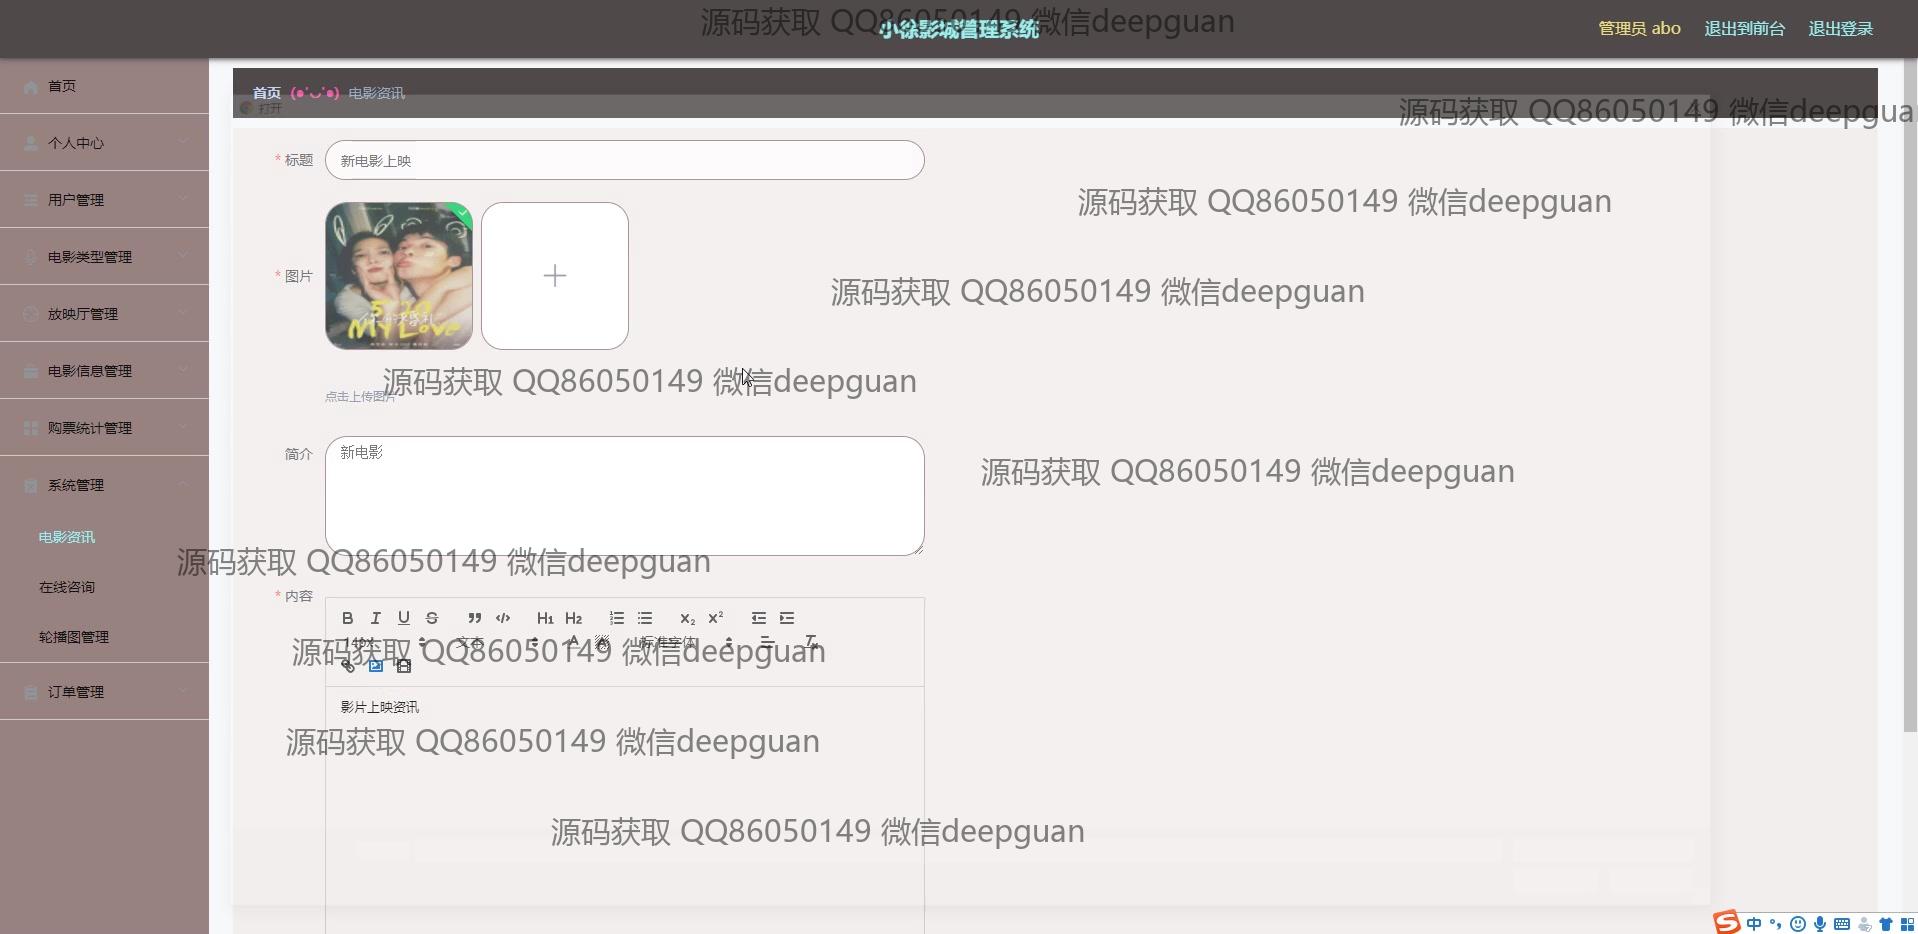Screen dimensions: 1918x934
Task: Insert image with the editor image icon
Action: [375, 666]
